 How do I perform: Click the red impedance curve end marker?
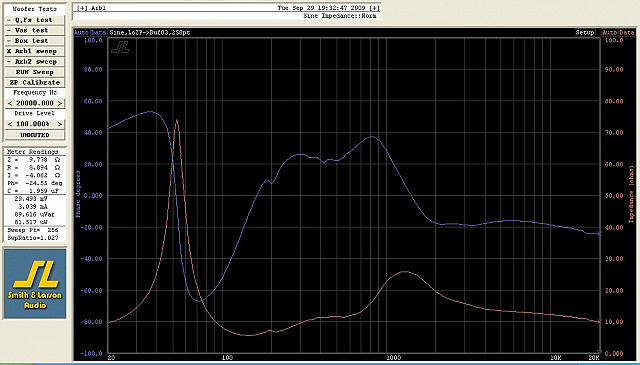[x=600, y=322]
